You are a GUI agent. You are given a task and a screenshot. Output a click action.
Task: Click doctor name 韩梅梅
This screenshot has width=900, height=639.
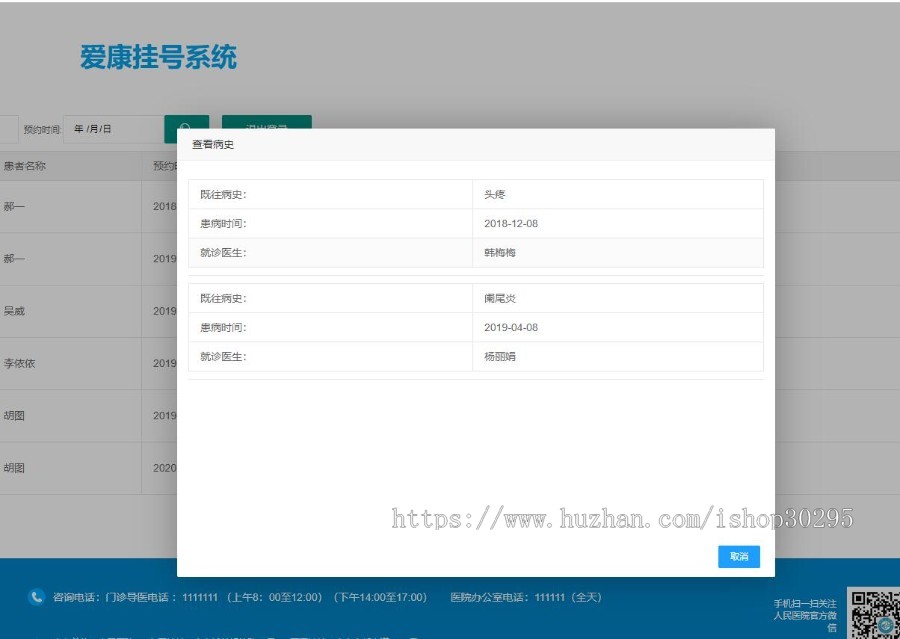499,253
